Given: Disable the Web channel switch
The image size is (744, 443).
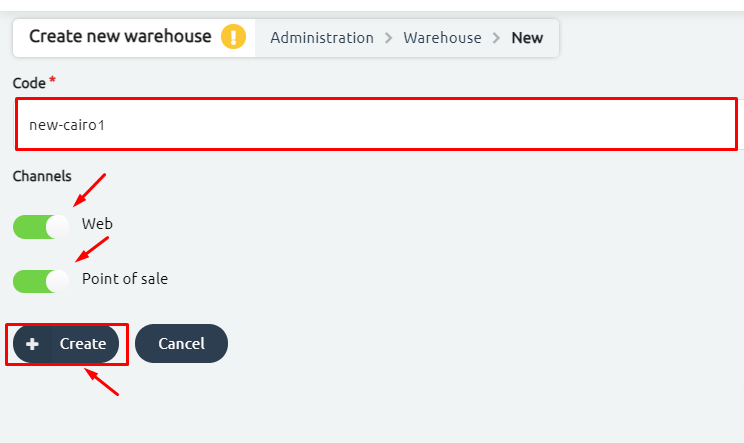Looking at the screenshot, I should [x=41, y=227].
